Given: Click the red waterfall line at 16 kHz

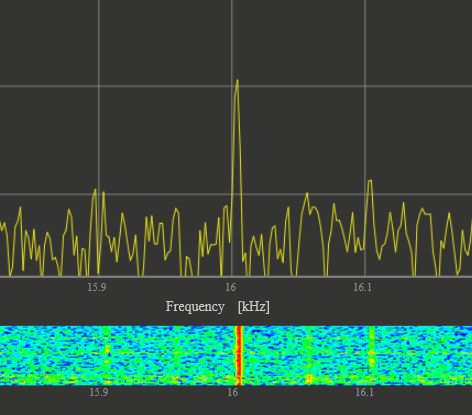Looking at the screenshot, I should (x=239, y=356).
